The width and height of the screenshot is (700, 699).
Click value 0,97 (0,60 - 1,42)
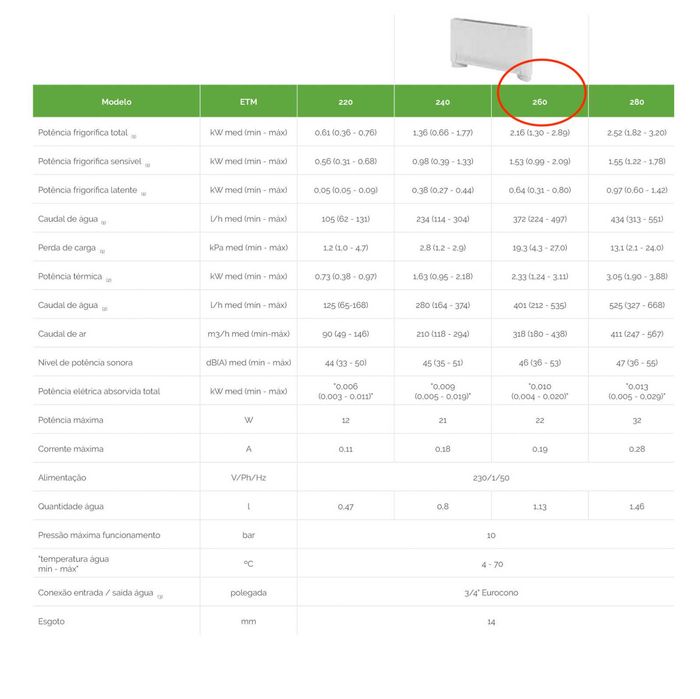[637, 190]
